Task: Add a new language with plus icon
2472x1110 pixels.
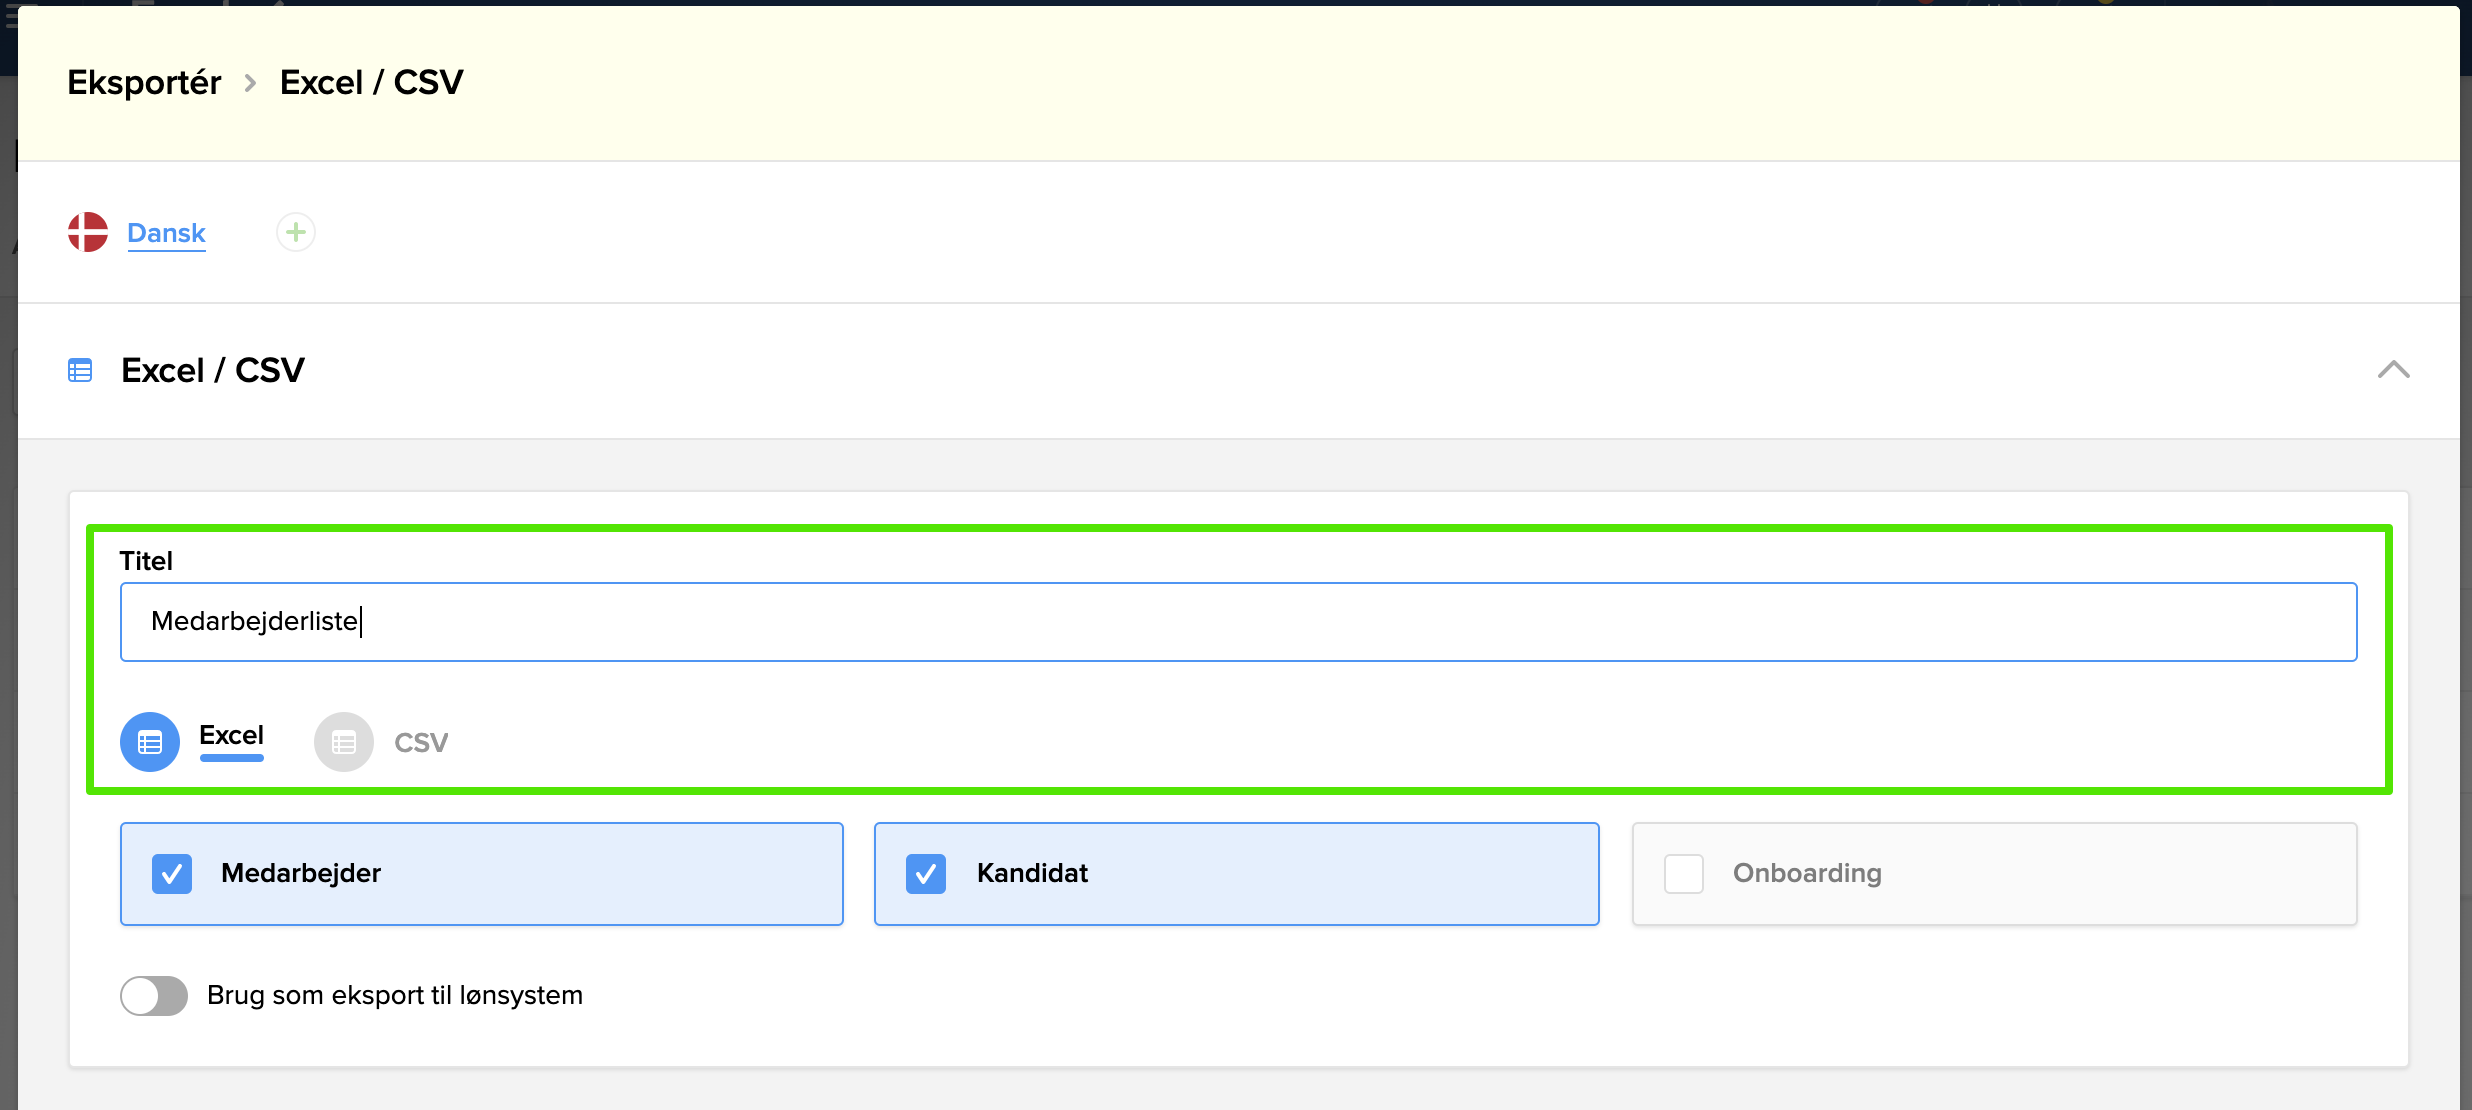Action: click(295, 232)
